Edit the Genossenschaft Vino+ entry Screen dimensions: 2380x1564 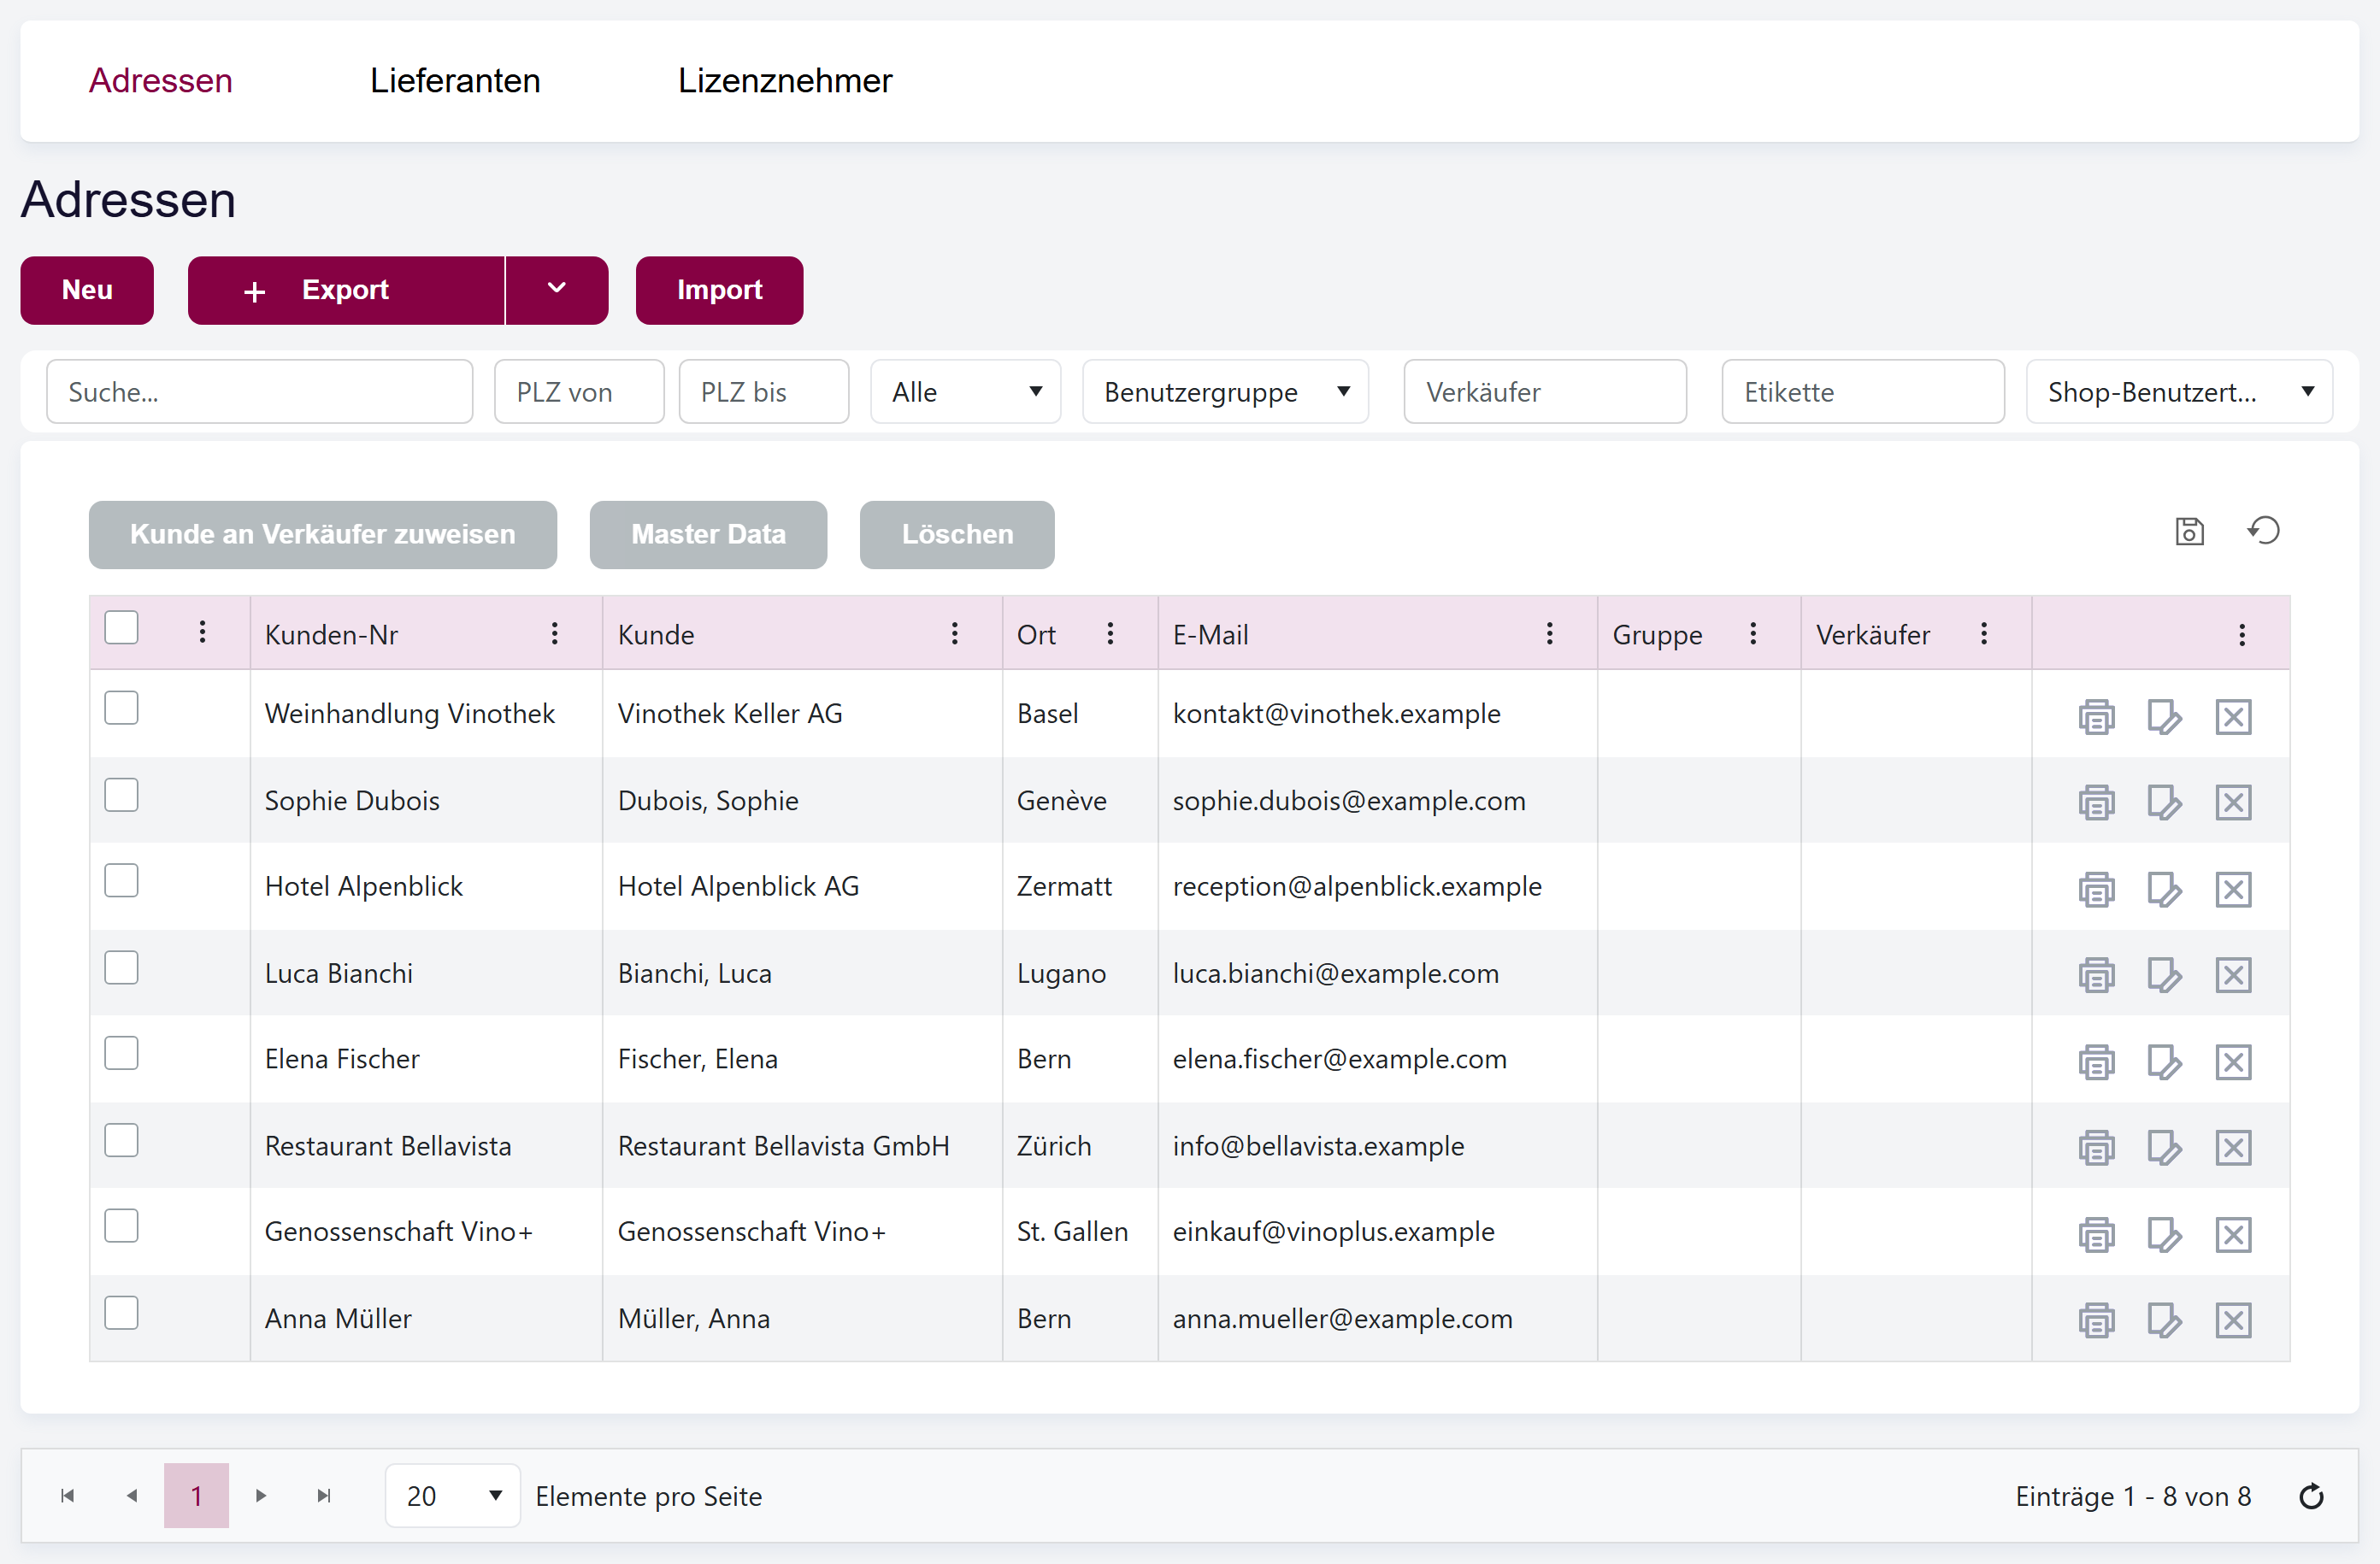coord(2164,1235)
